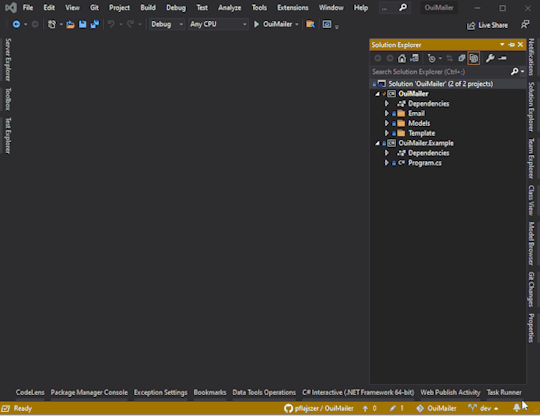Open the Debug configuration dropdown
540x416 pixels.
(x=167, y=24)
